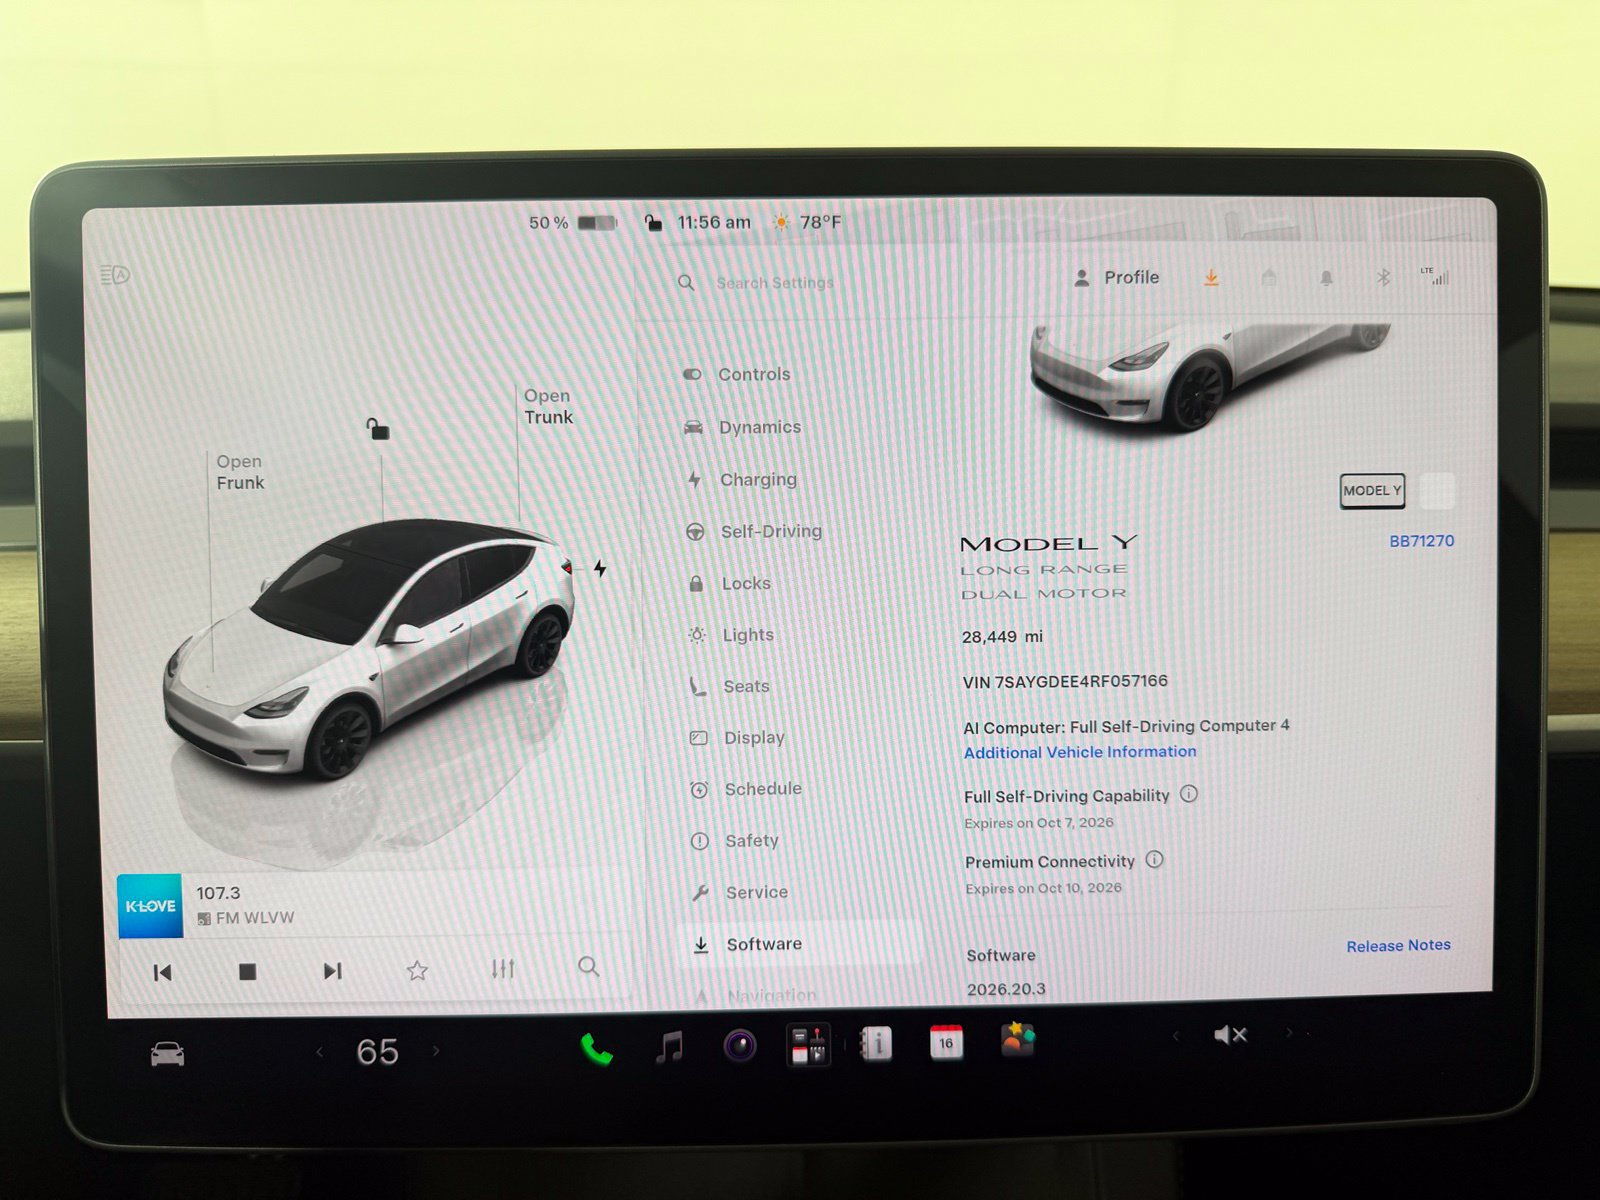Viewport: 1600px width, 1200px height.
Task: Open charge port via lightning bolt icon
Action: click(600, 568)
